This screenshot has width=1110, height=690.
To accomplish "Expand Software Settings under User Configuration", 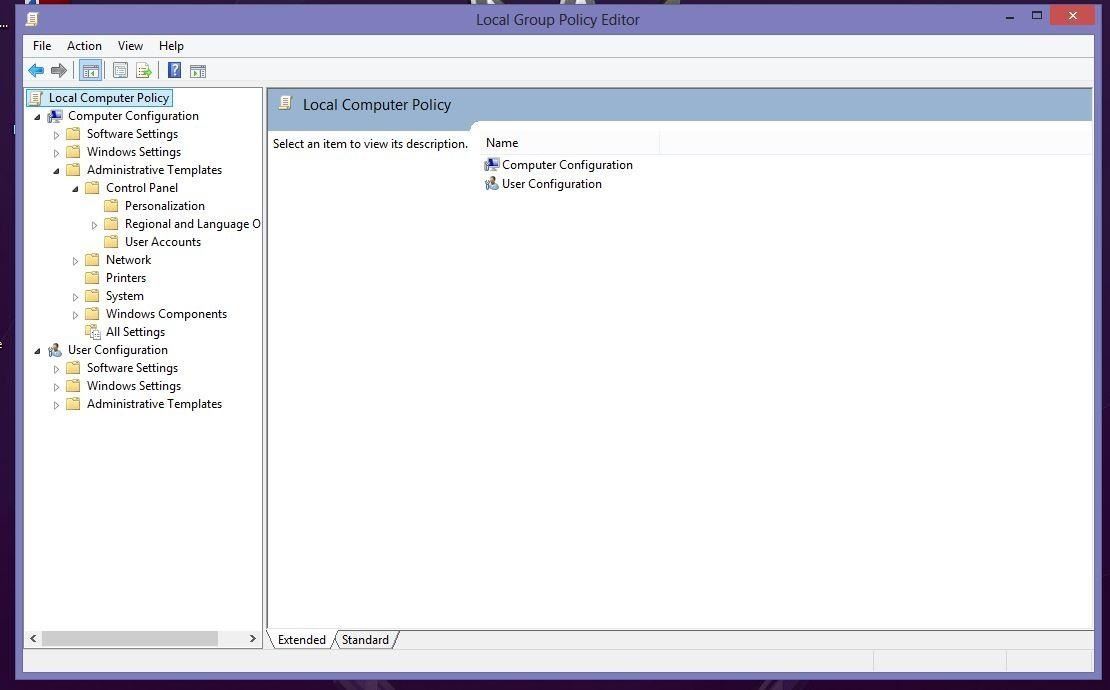I will [x=57, y=369].
